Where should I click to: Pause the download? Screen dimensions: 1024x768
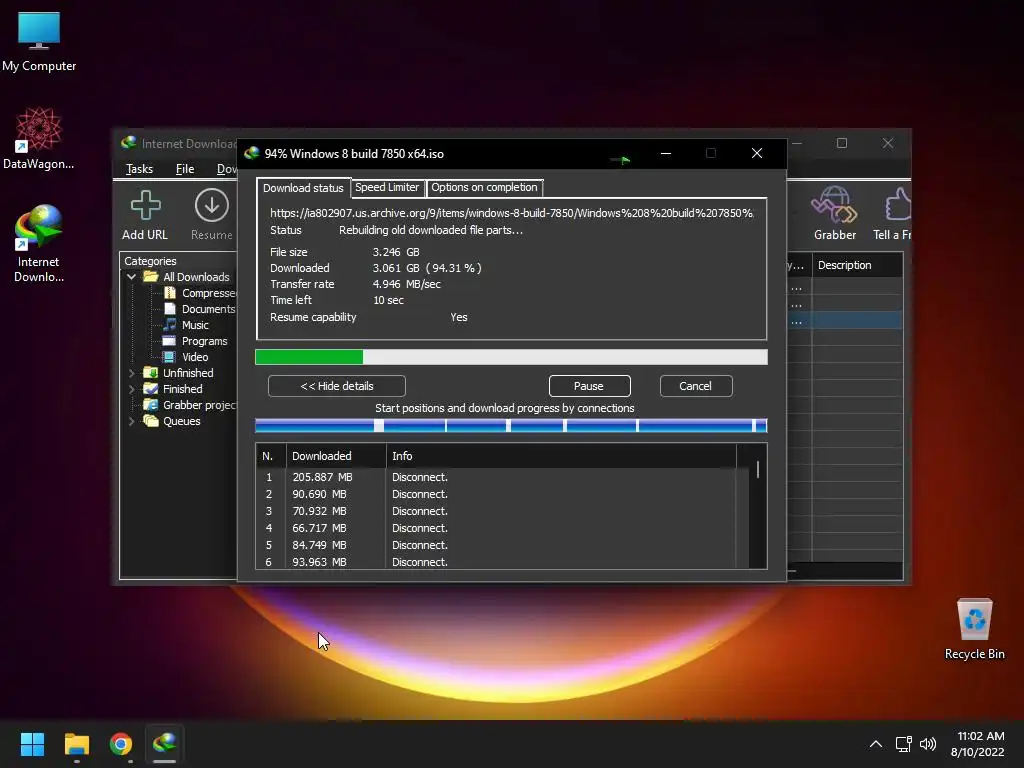pos(589,386)
